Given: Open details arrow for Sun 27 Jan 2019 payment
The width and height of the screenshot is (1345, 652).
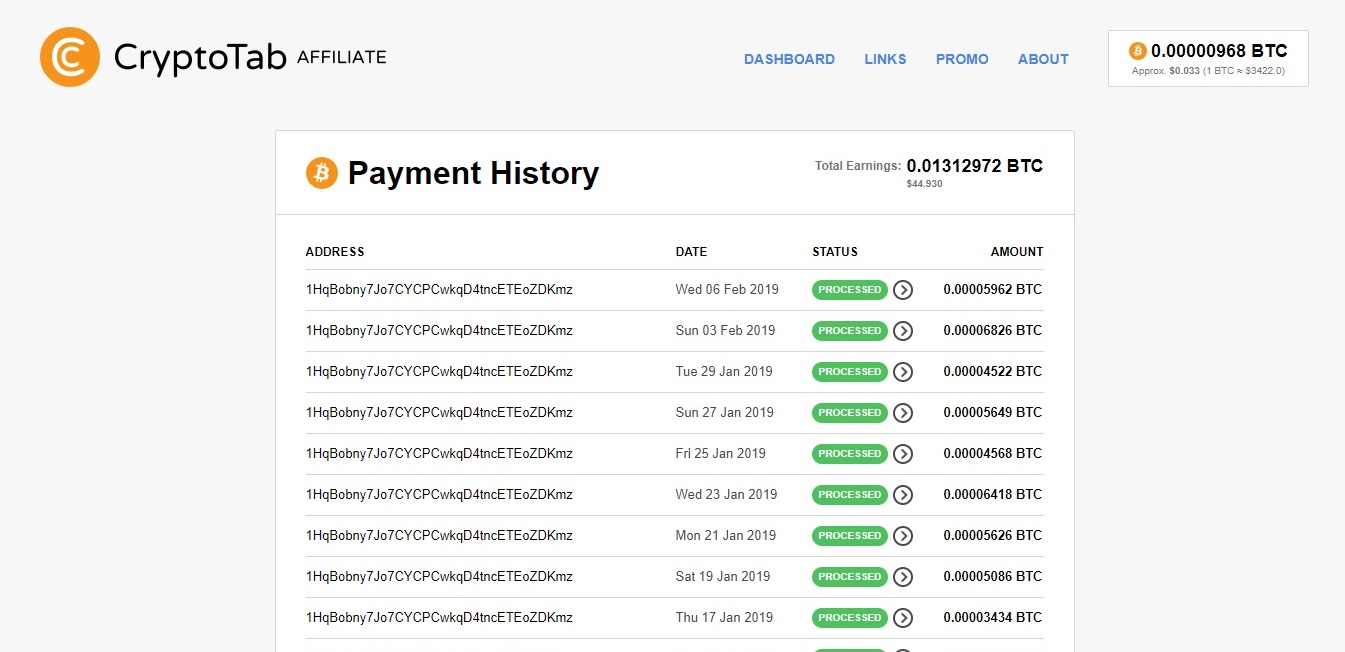Looking at the screenshot, I should pos(903,413).
